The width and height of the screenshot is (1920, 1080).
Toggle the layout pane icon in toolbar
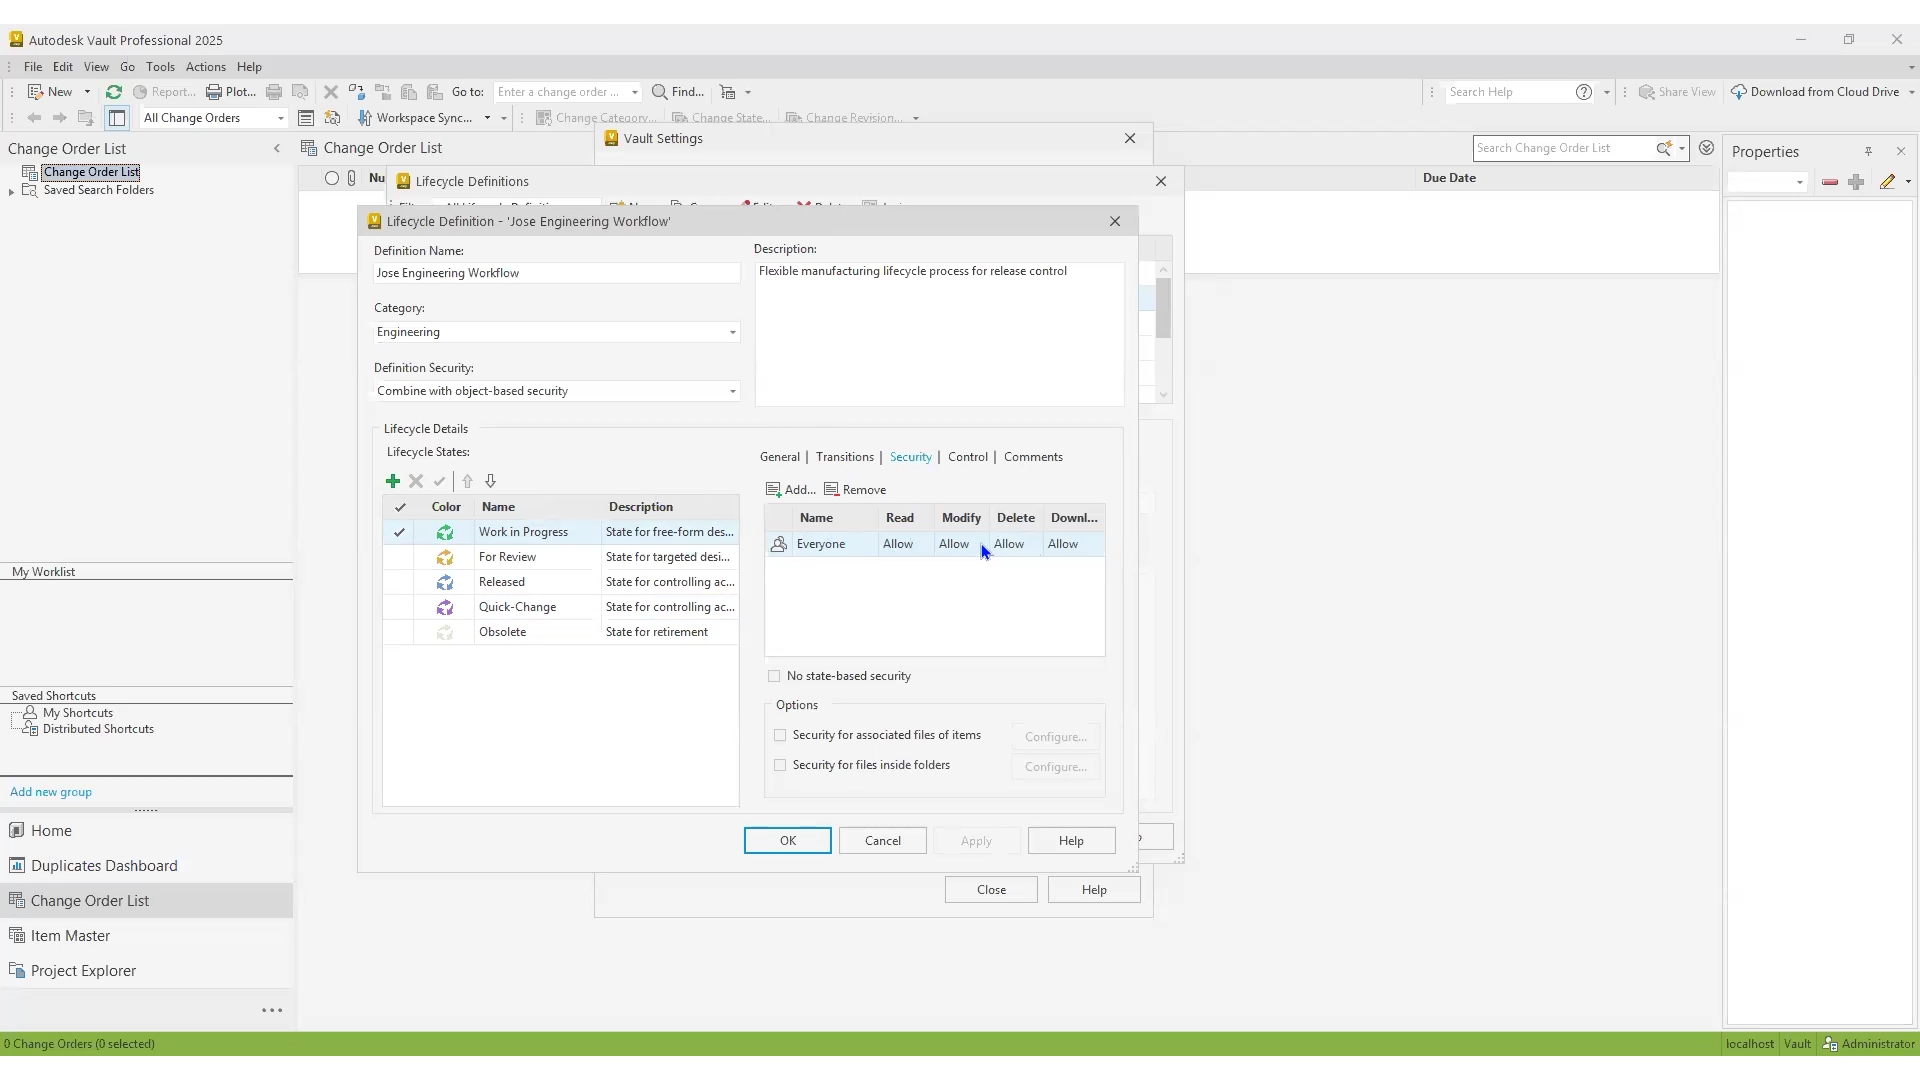tap(117, 118)
